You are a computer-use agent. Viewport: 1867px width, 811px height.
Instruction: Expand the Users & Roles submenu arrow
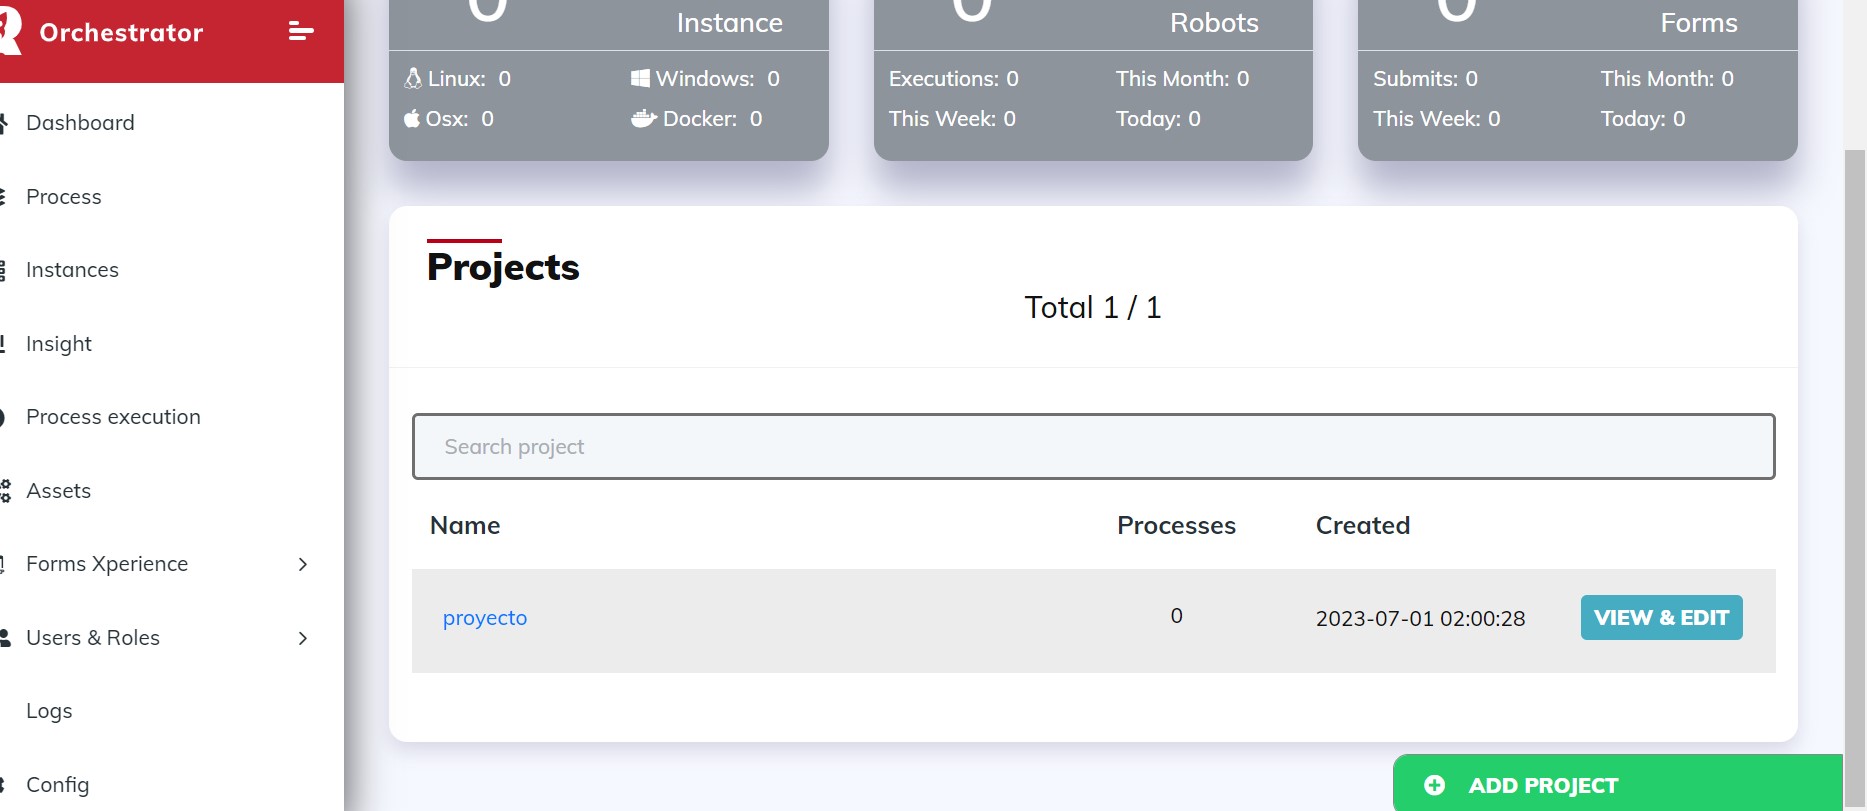click(x=303, y=638)
